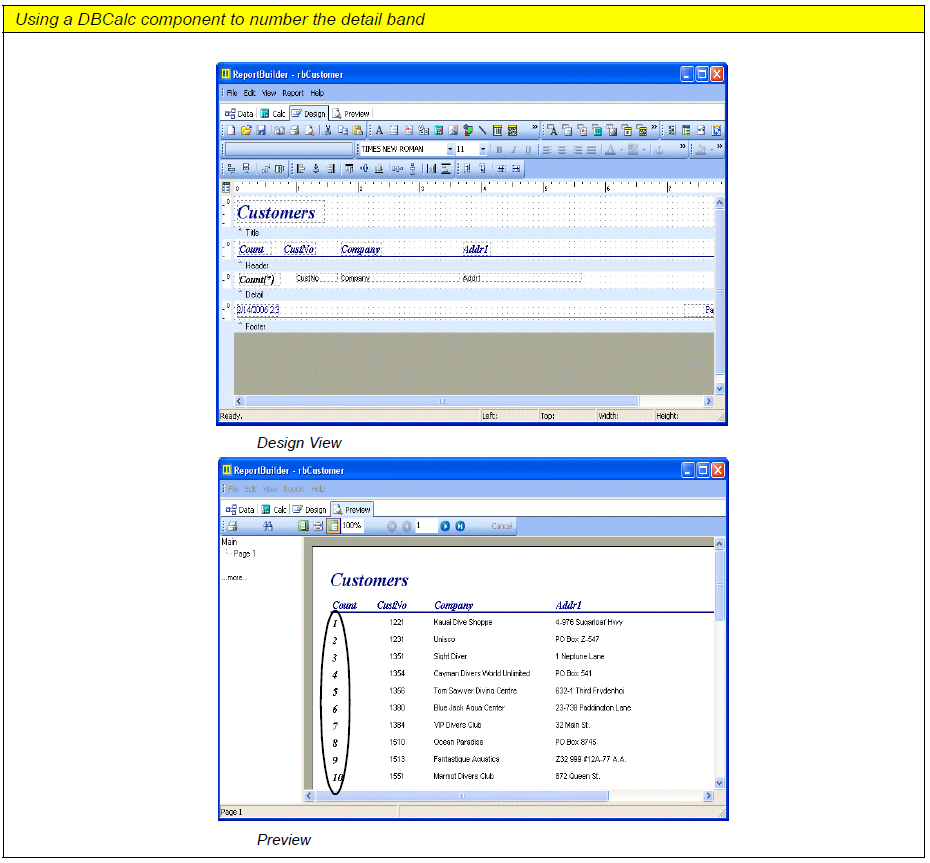Toggle Bold formatting in Design window
930x863 pixels.
(499, 149)
